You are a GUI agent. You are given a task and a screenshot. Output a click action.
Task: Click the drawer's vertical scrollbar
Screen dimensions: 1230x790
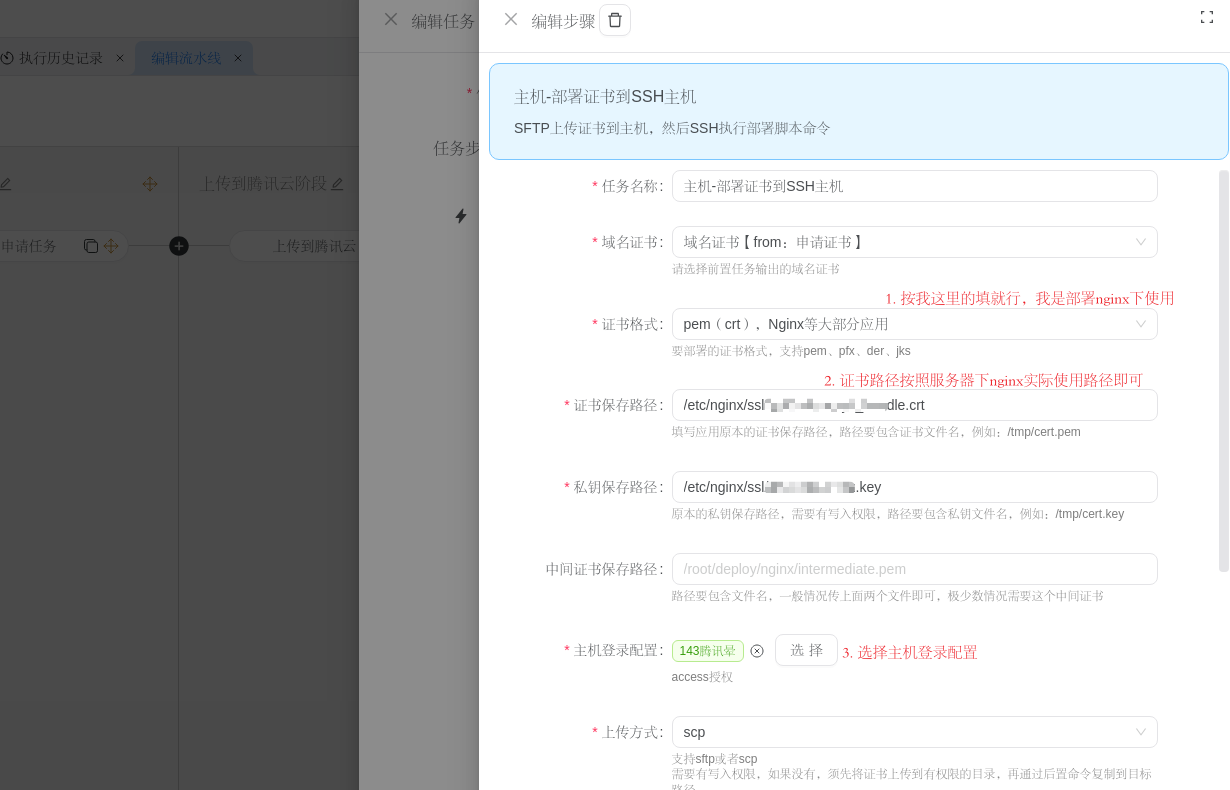pyautogui.click(x=1223, y=370)
